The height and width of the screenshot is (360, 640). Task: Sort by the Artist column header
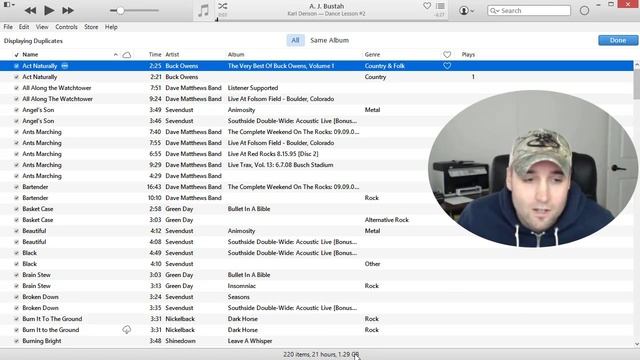172,55
